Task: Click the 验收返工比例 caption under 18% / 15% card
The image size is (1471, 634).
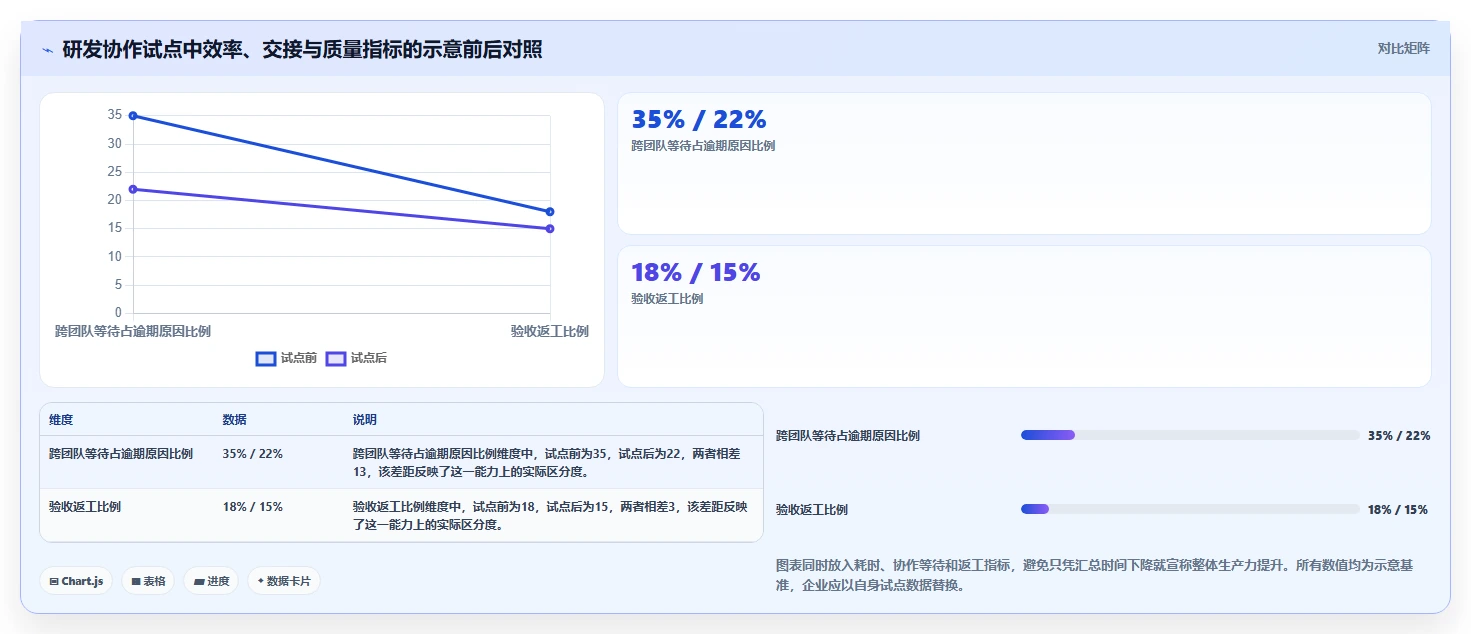Action: click(667, 299)
